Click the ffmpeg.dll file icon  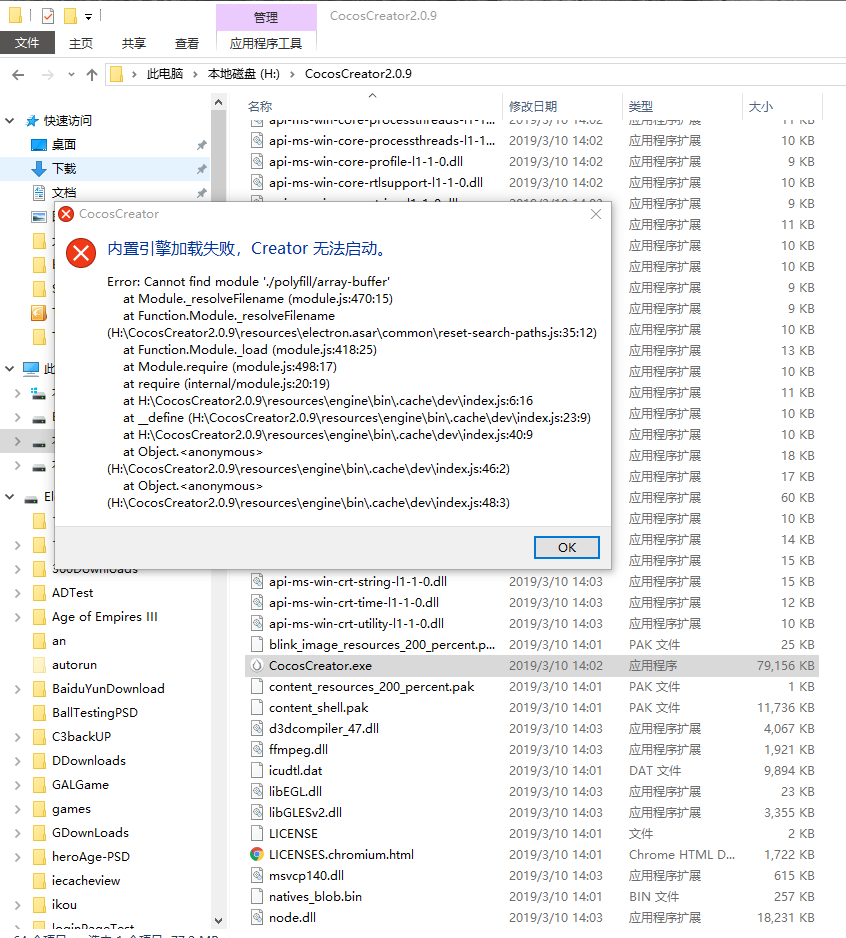257,750
